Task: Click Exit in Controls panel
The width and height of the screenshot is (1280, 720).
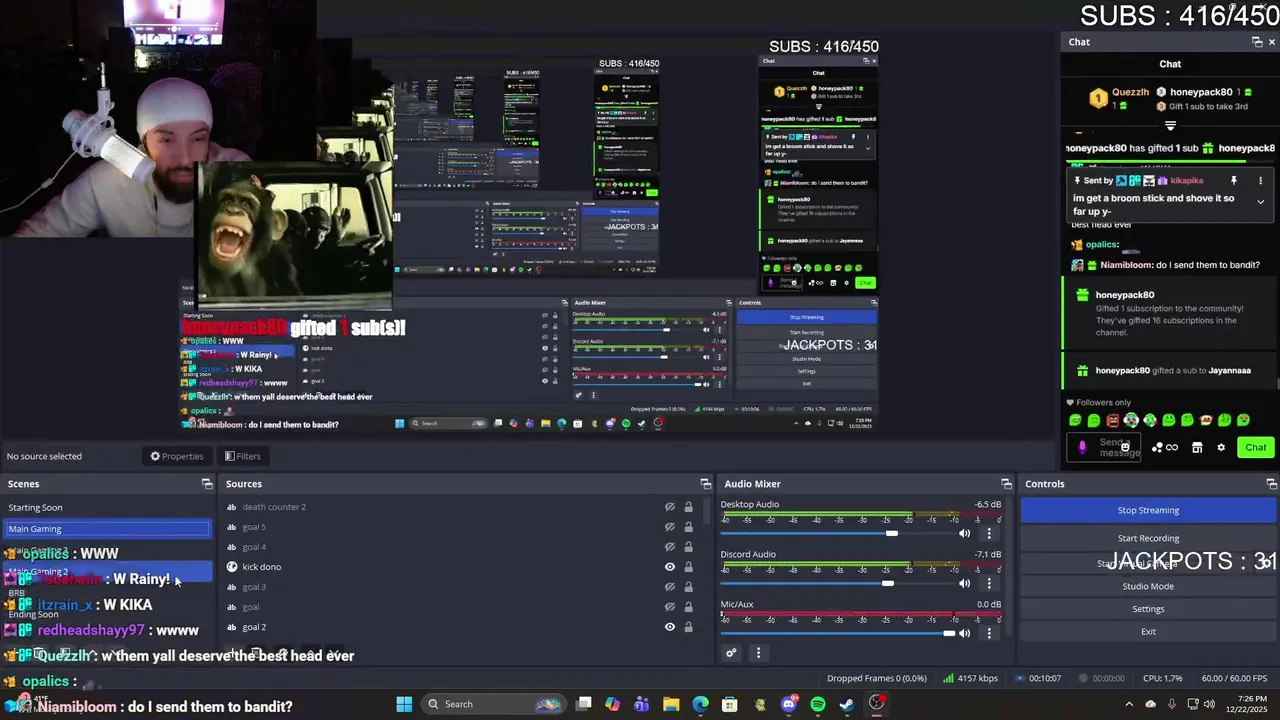Action: pos(1148,632)
